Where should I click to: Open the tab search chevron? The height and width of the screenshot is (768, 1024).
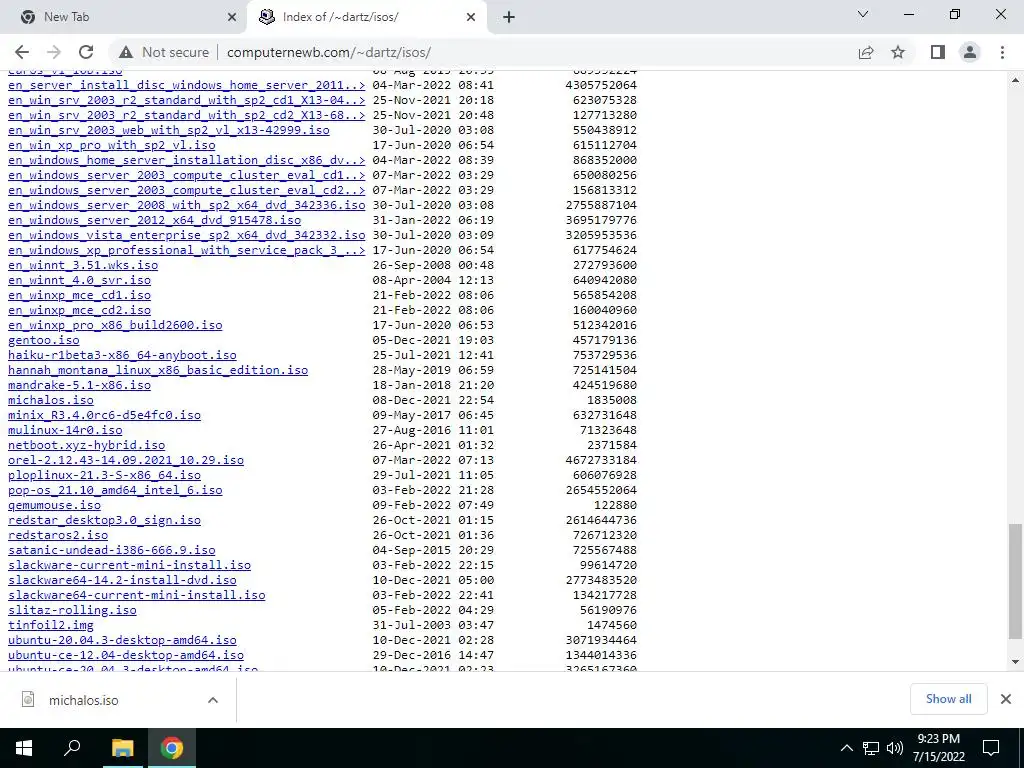863,14
